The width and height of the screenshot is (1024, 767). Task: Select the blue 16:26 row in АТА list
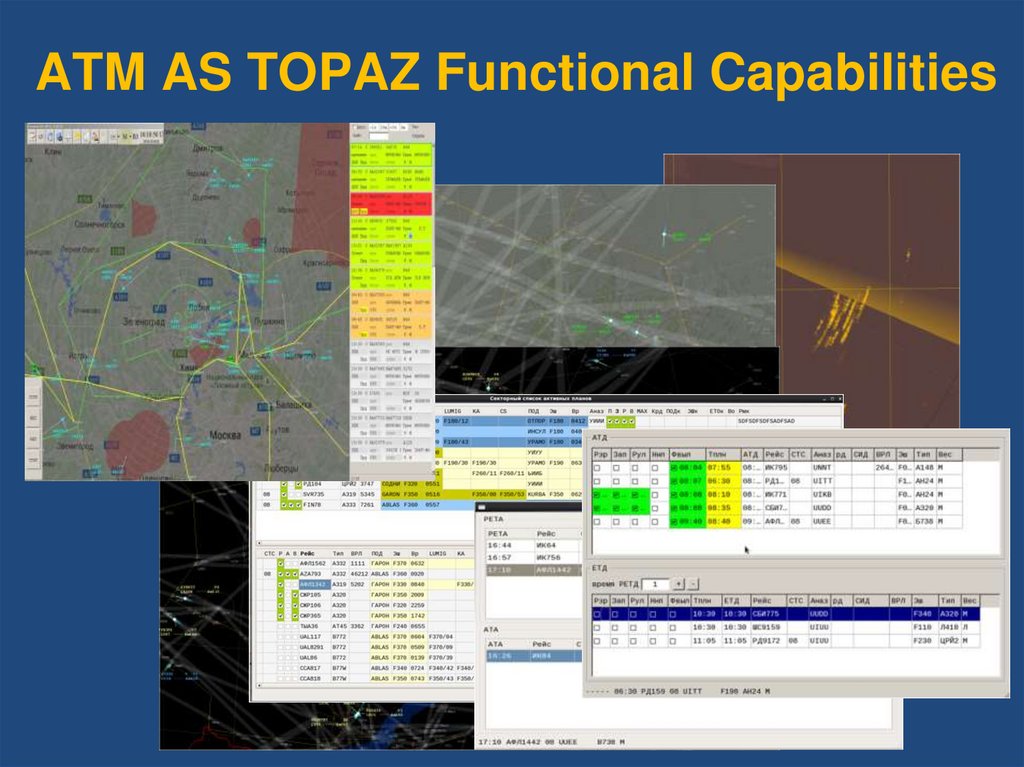533,655
